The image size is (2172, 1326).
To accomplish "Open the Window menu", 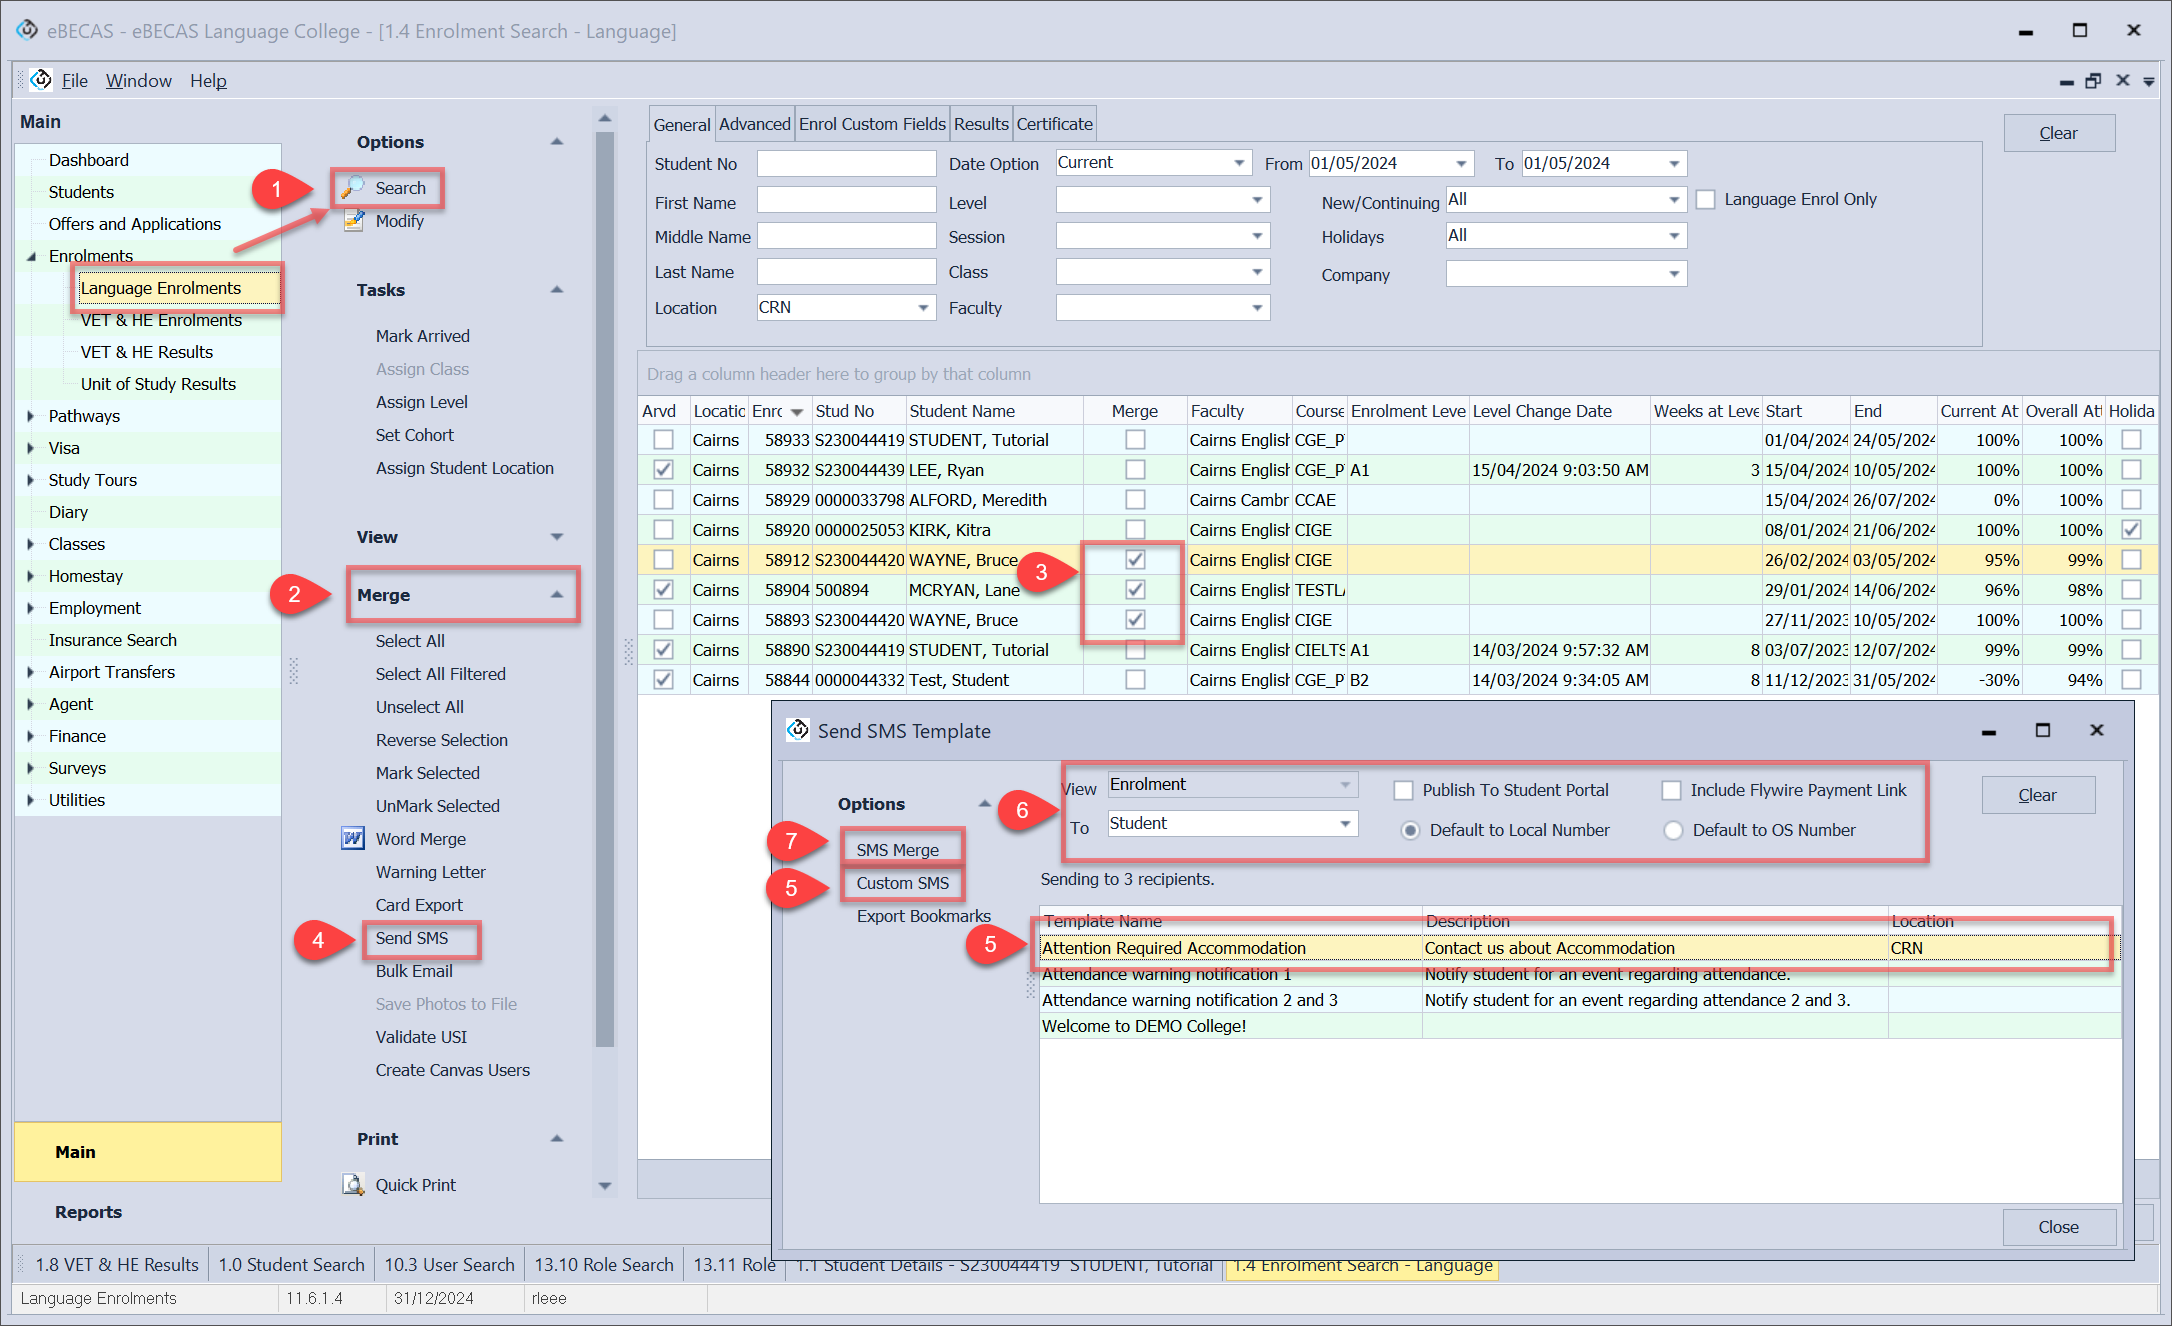I will pyautogui.click(x=138, y=81).
